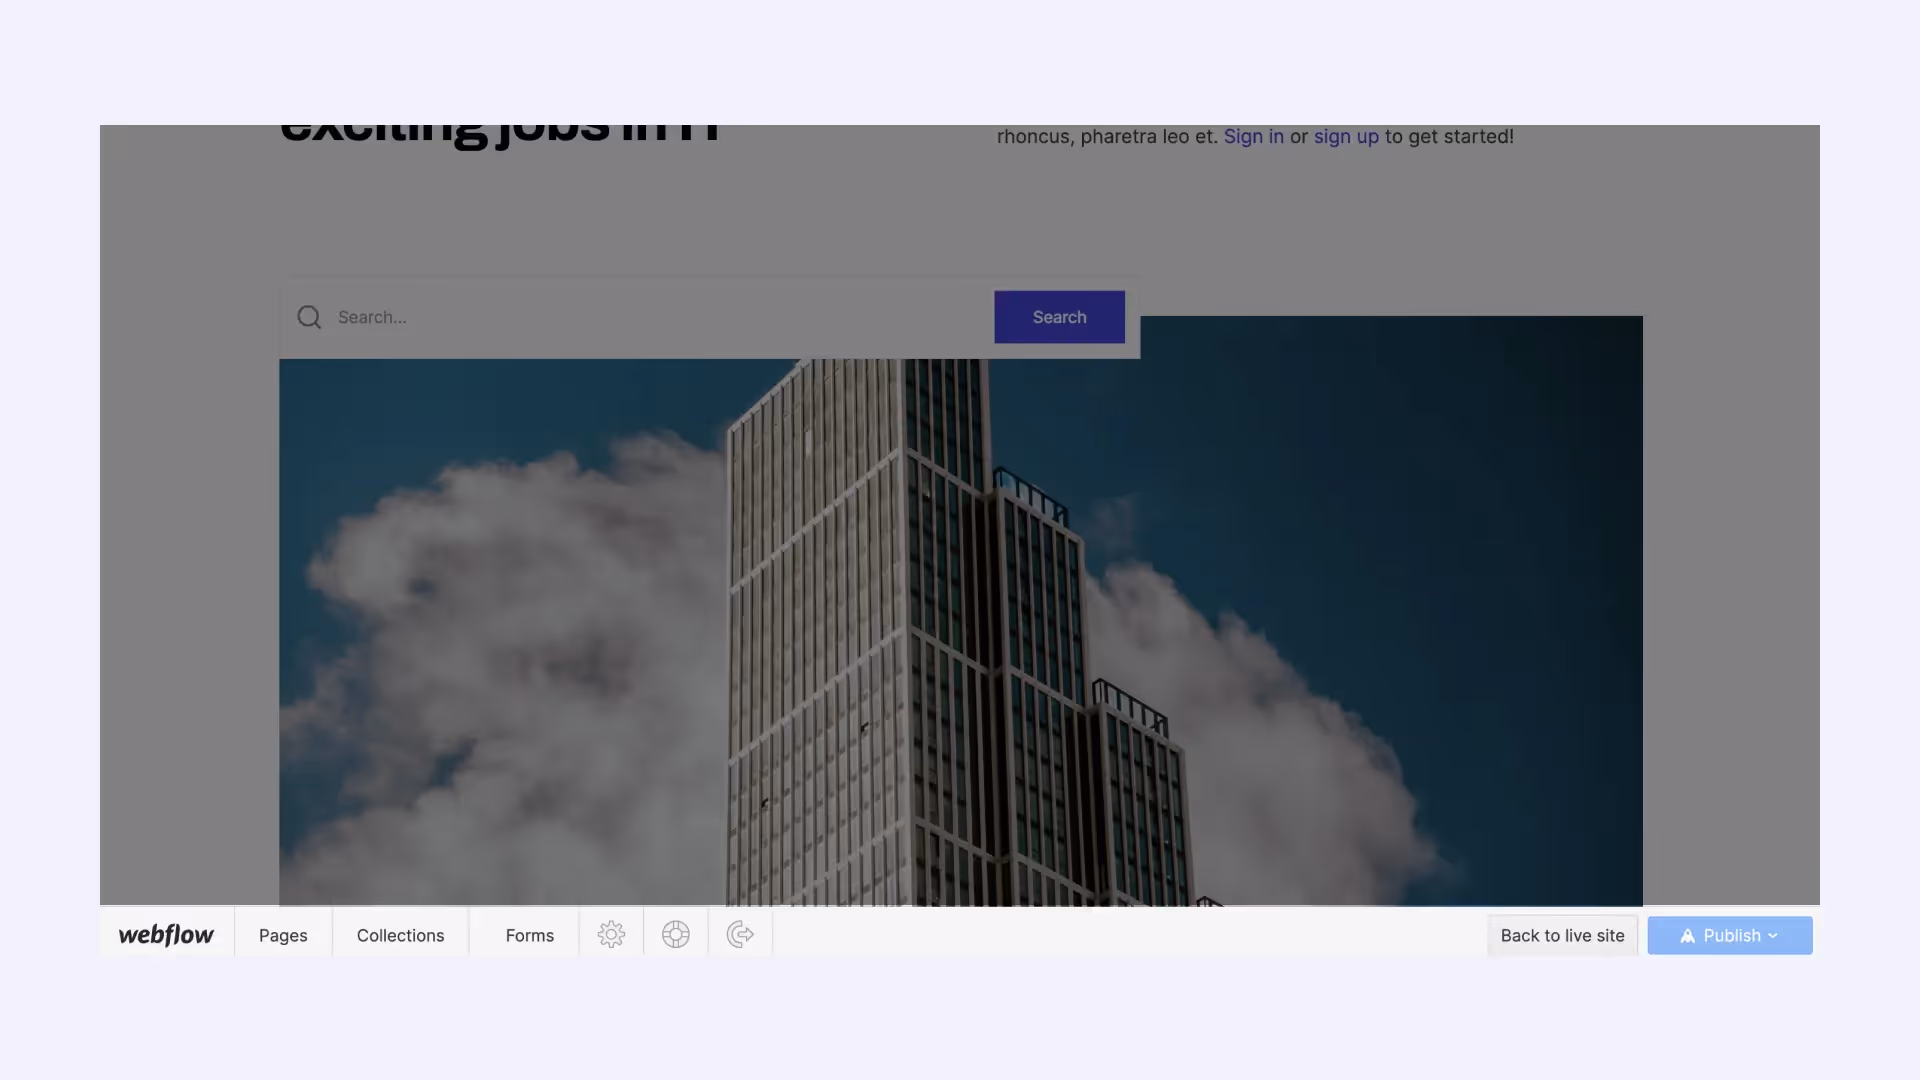Click the Webflow logo in editor bar
This screenshot has height=1080, width=1920.
tap(166, 935)
